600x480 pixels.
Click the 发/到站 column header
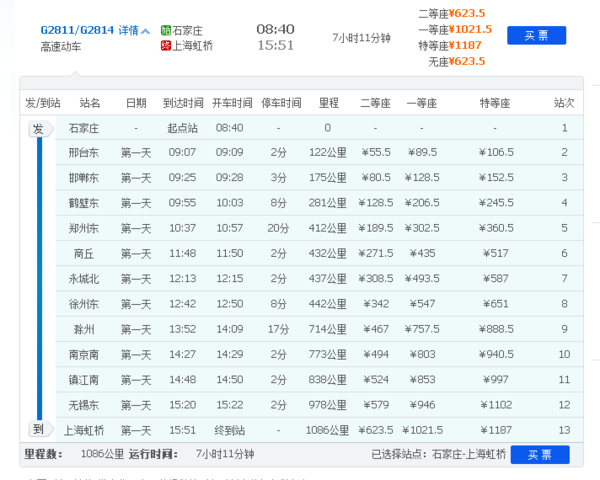pos(43,103)
